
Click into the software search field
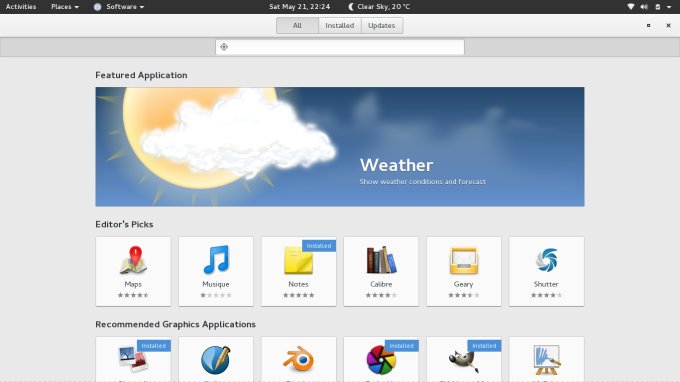point(340,47)
